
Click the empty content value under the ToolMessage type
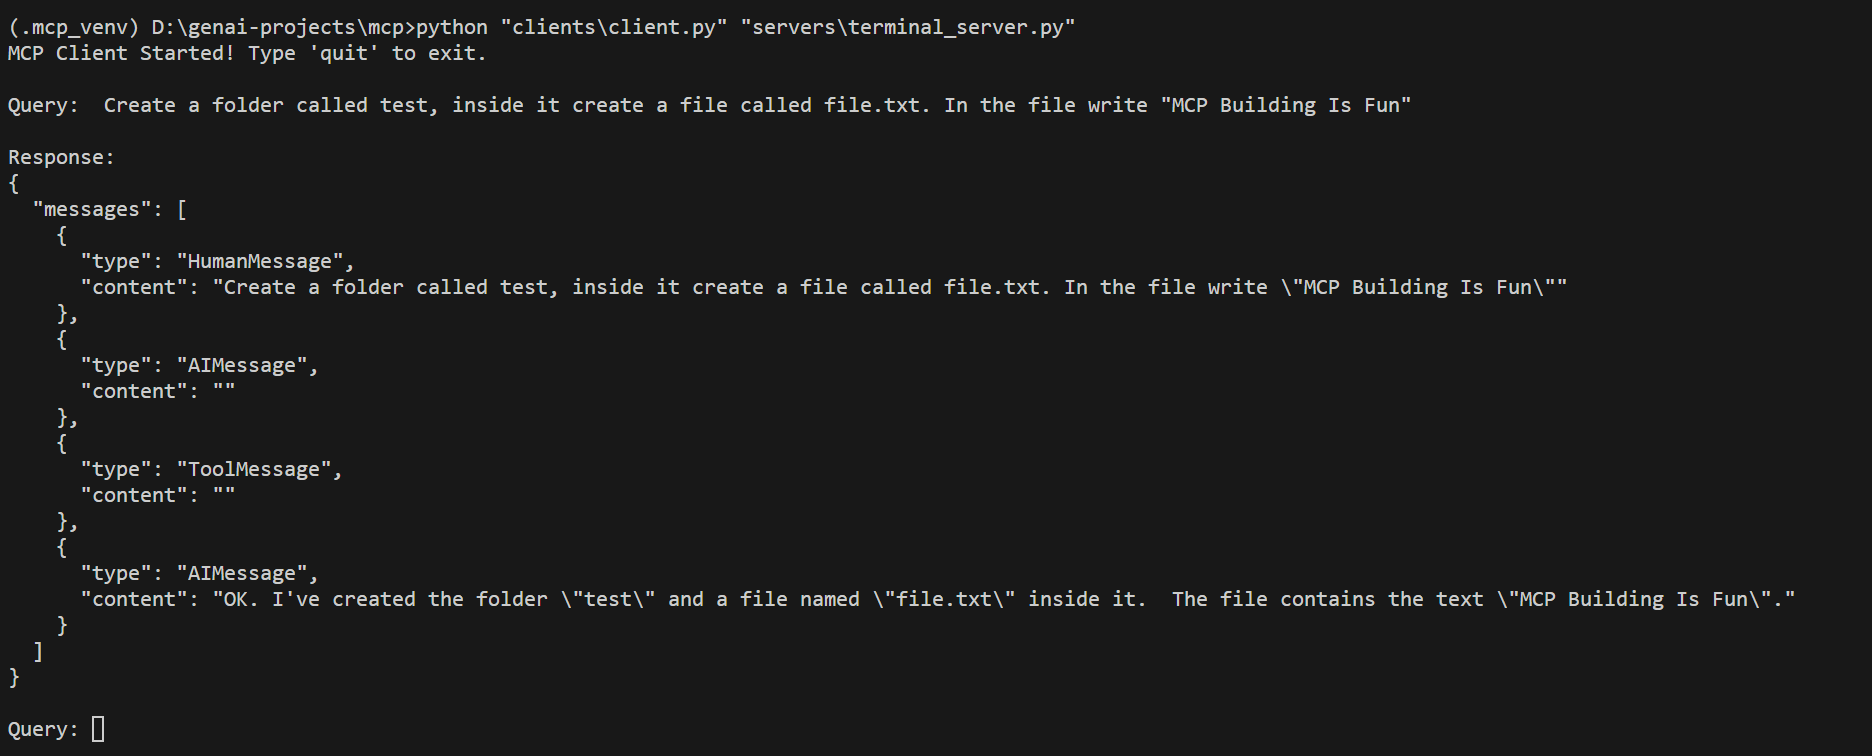(x=224, y=495)
